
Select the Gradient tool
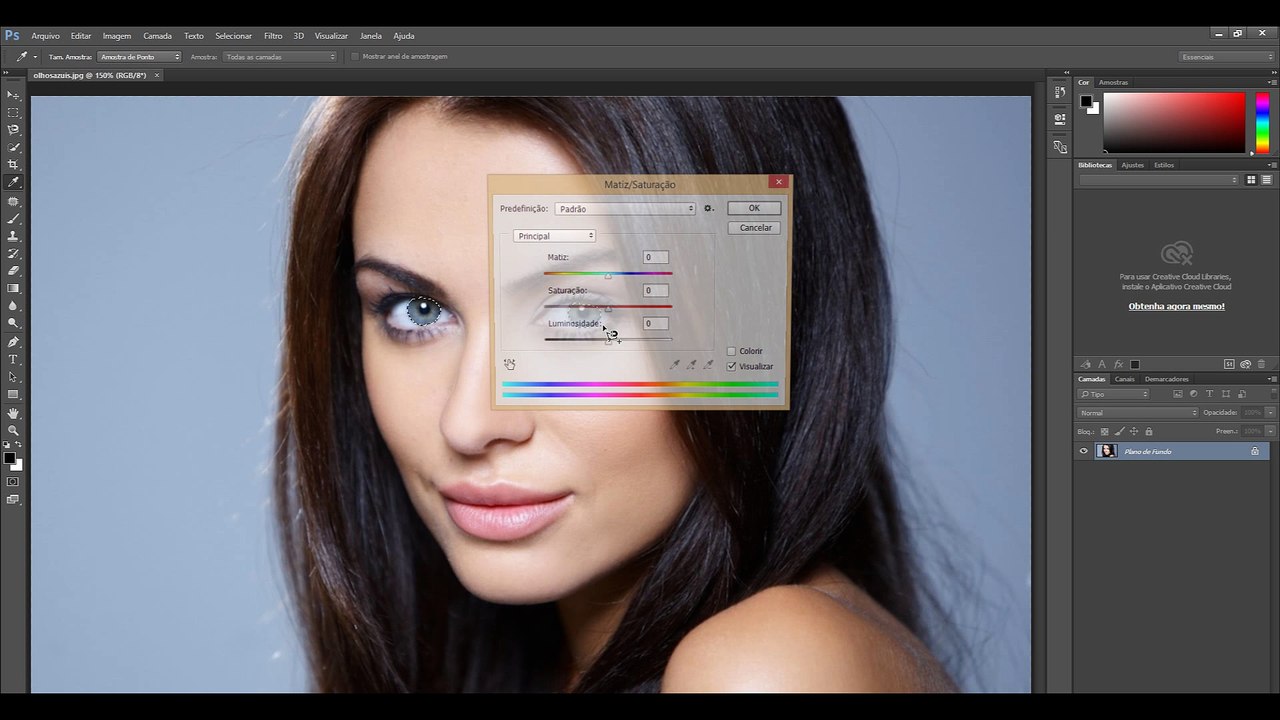point(13,288)
